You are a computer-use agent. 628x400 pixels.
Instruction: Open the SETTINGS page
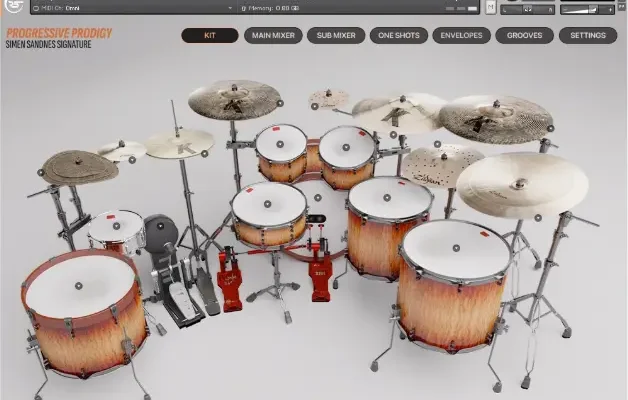point(587,35)
